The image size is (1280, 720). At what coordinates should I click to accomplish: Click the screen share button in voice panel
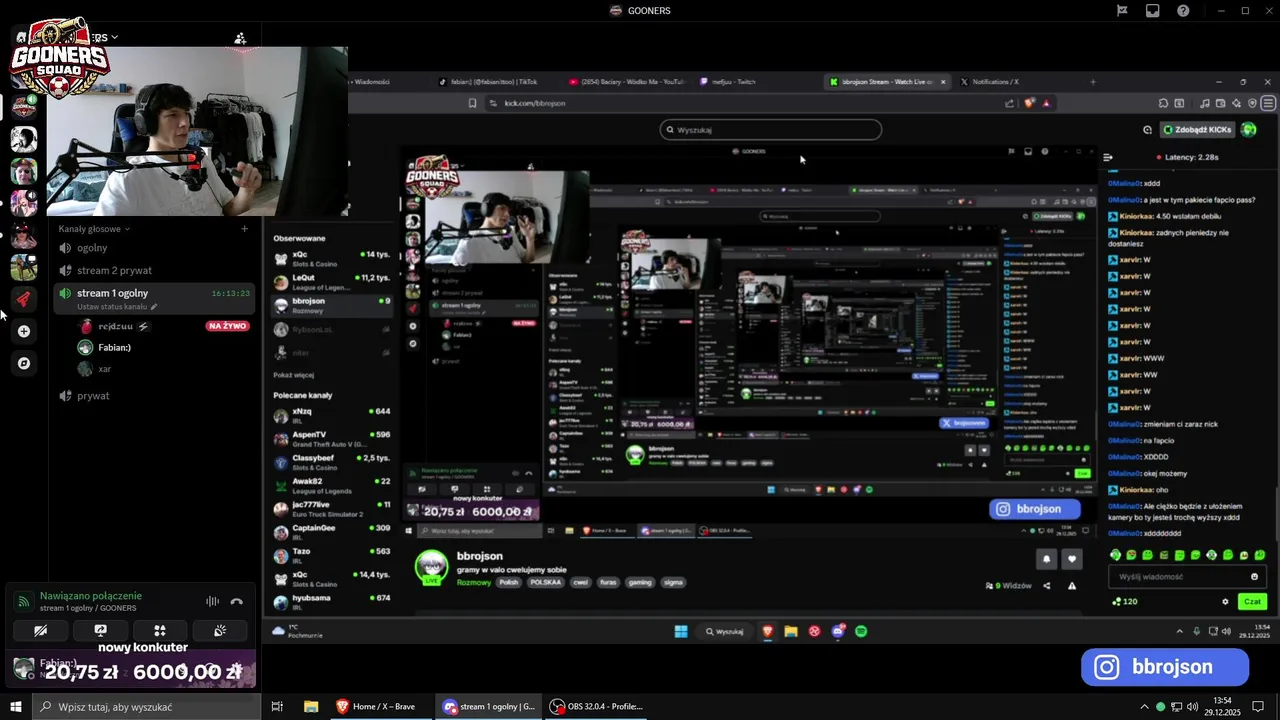coord(100,631)
